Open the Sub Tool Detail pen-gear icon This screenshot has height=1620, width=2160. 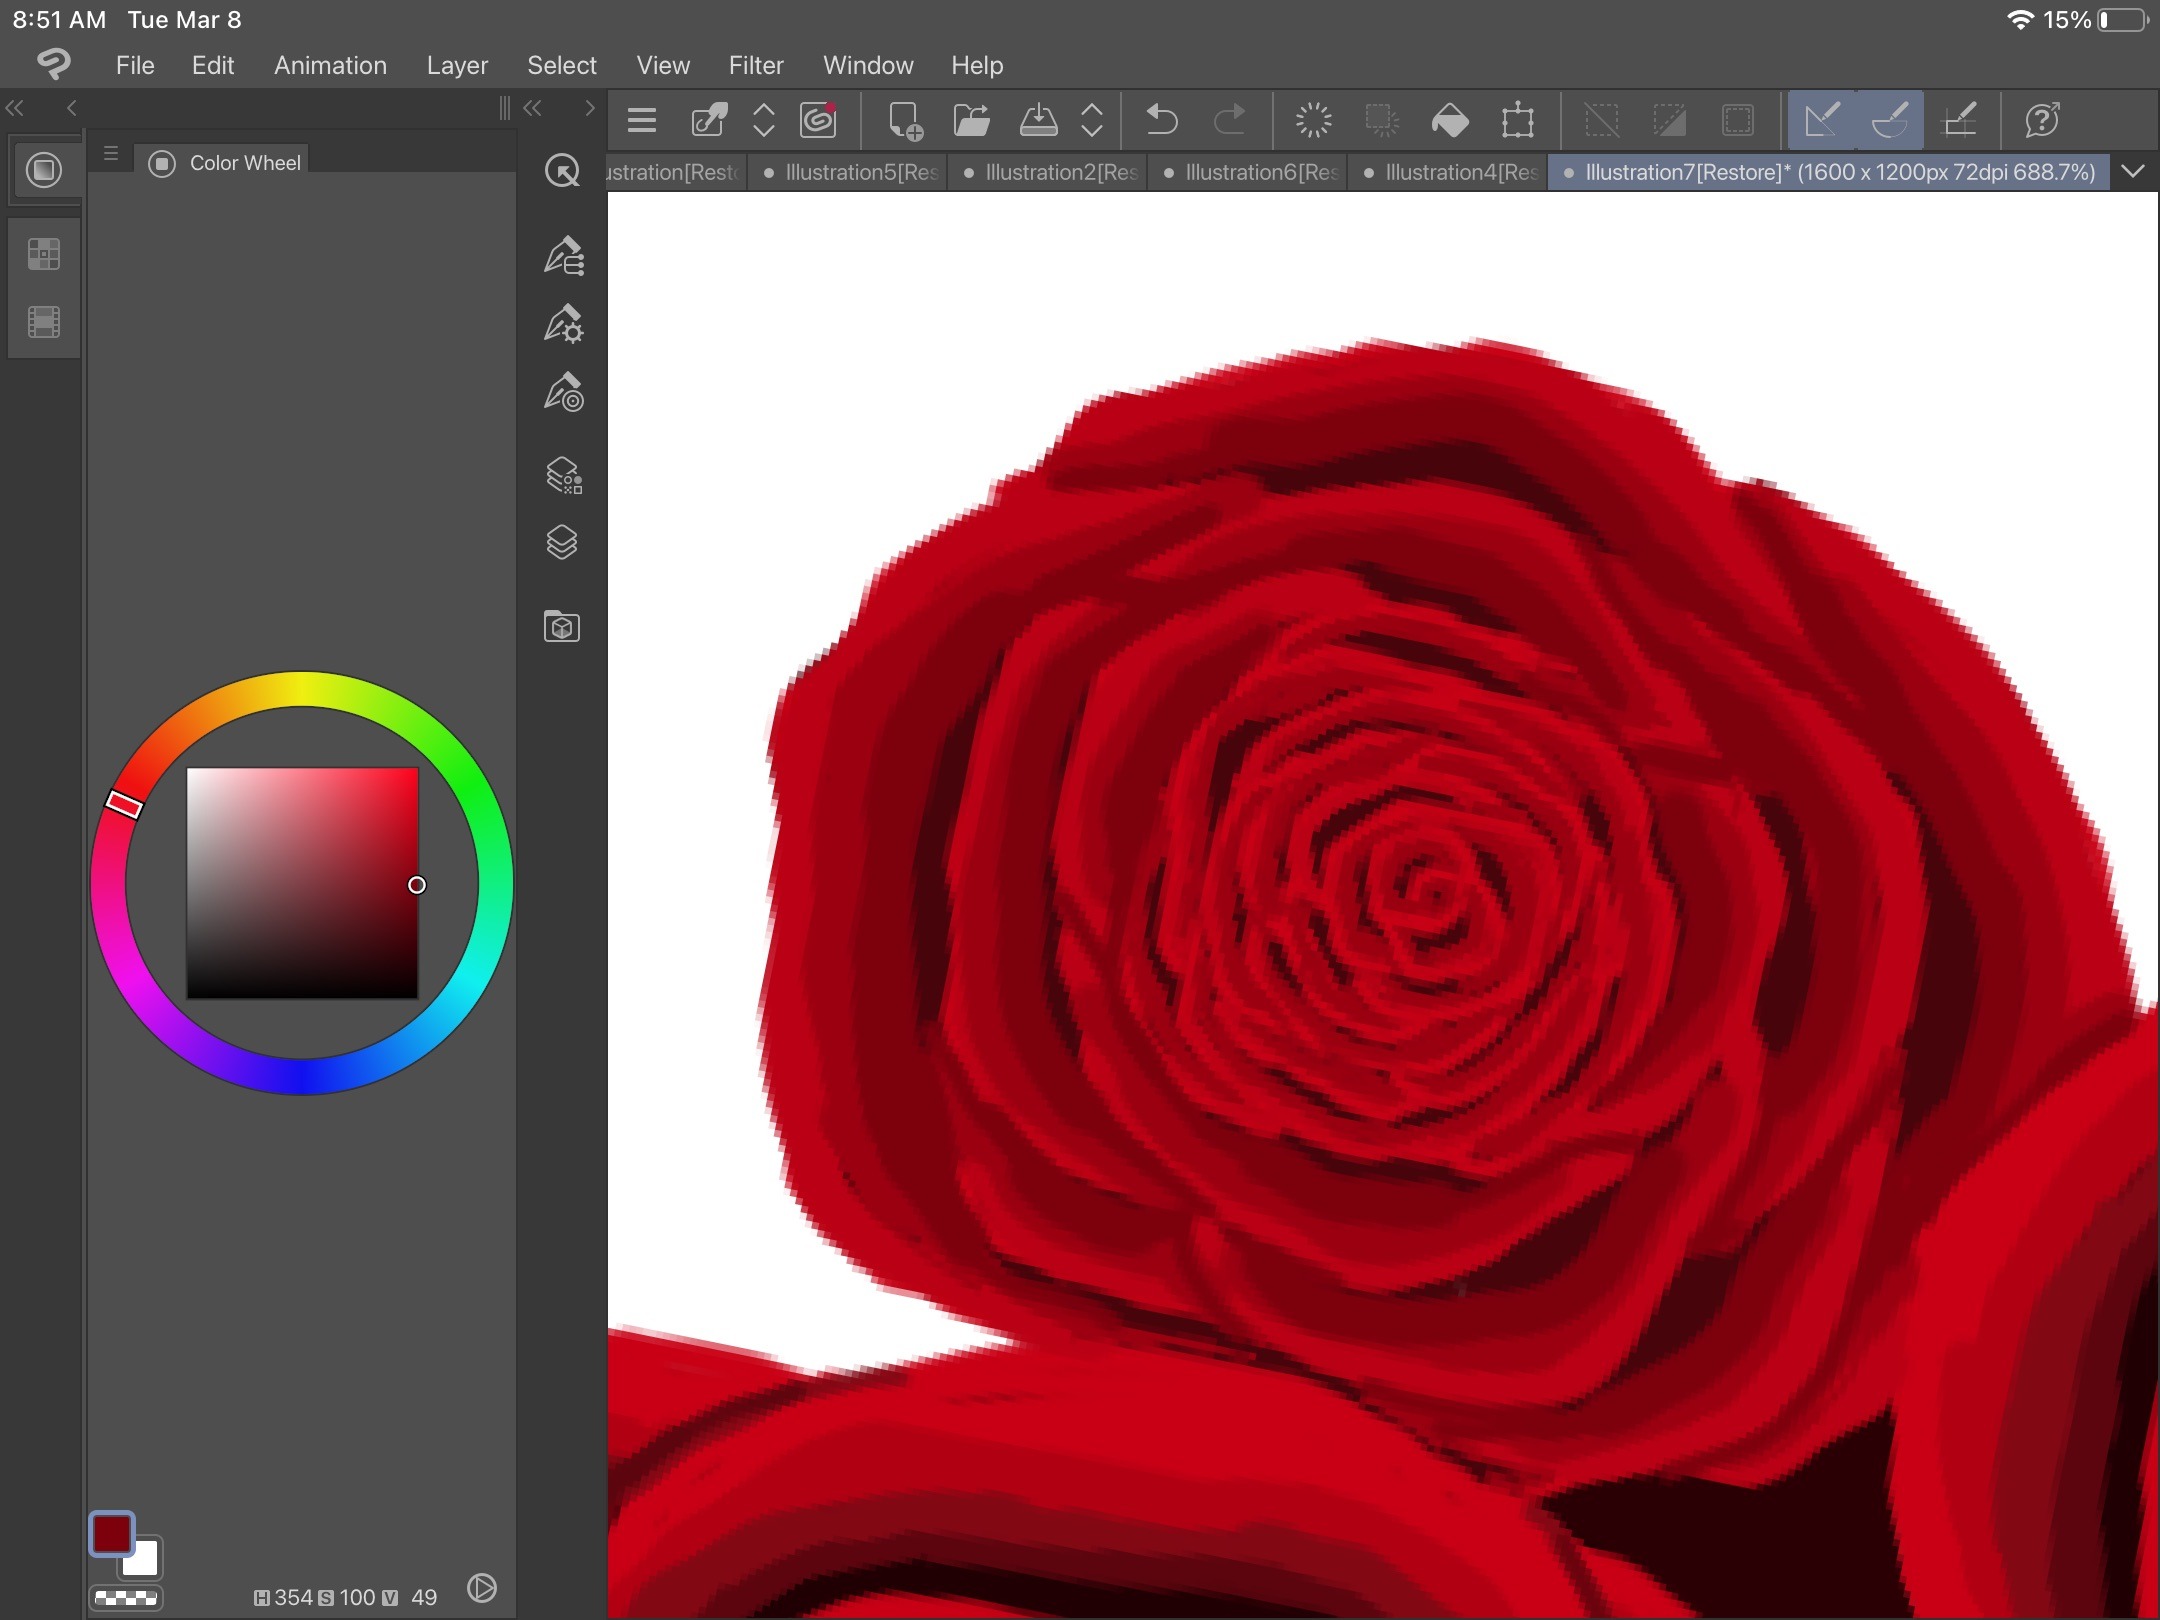pos(563,324)
